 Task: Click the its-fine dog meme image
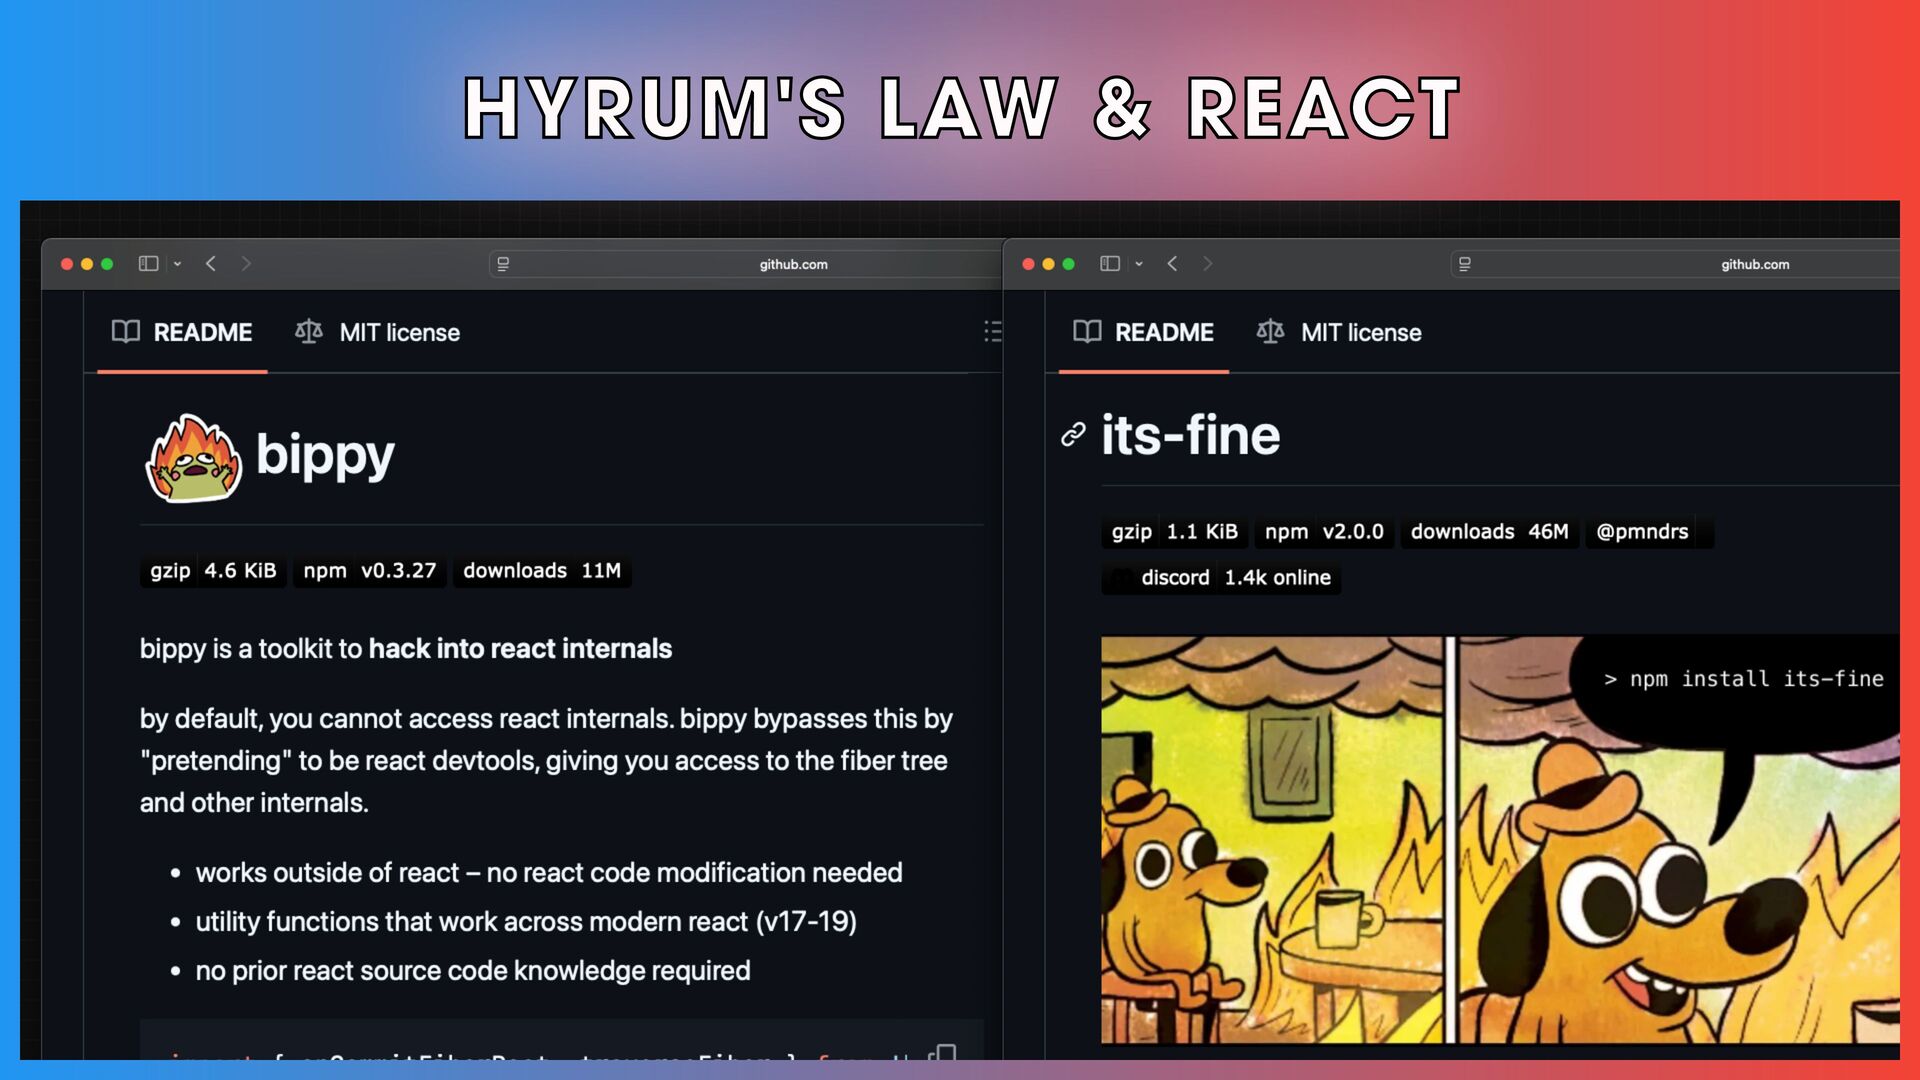(1498, 840)
